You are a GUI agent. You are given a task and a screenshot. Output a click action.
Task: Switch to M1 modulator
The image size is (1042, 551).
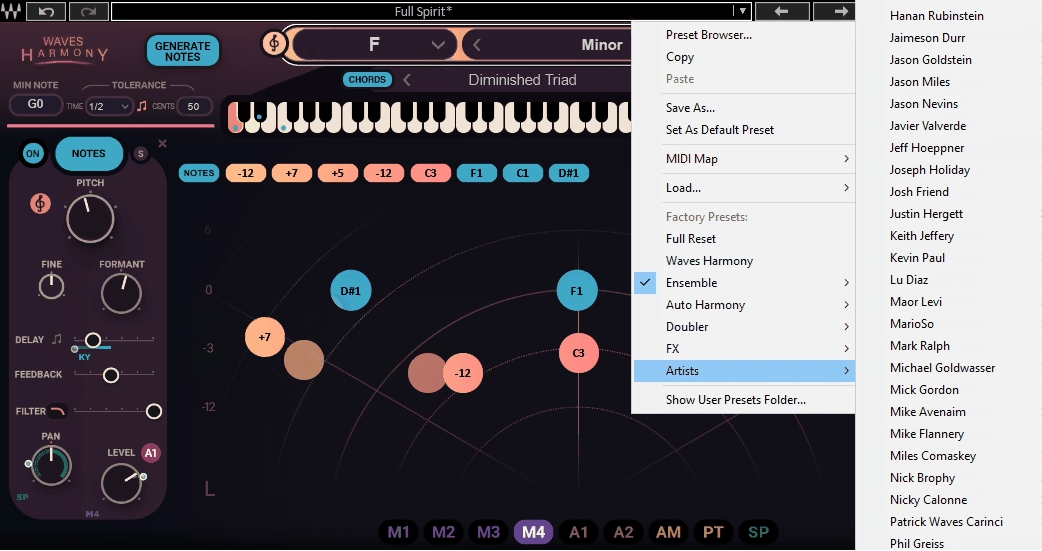pyautogui.click(x=399, y=532)
